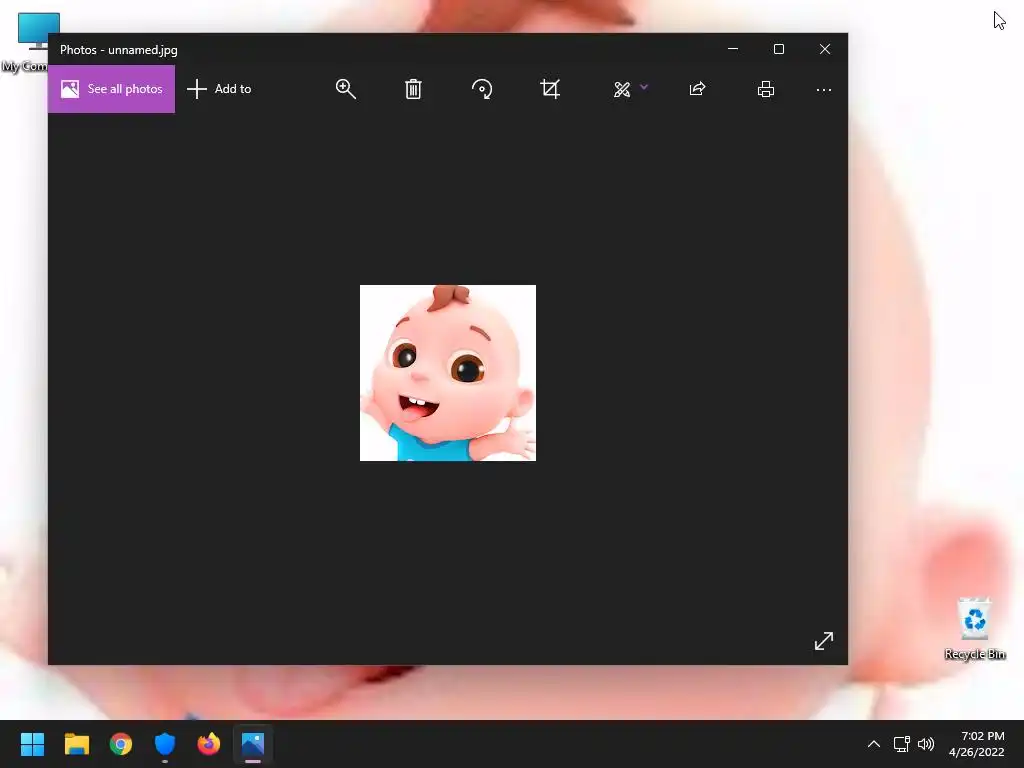This screenshot has width=1024, height=768.
Task: Enter full screen with diagonal arrows icon
Action: [x=824, y=641]
